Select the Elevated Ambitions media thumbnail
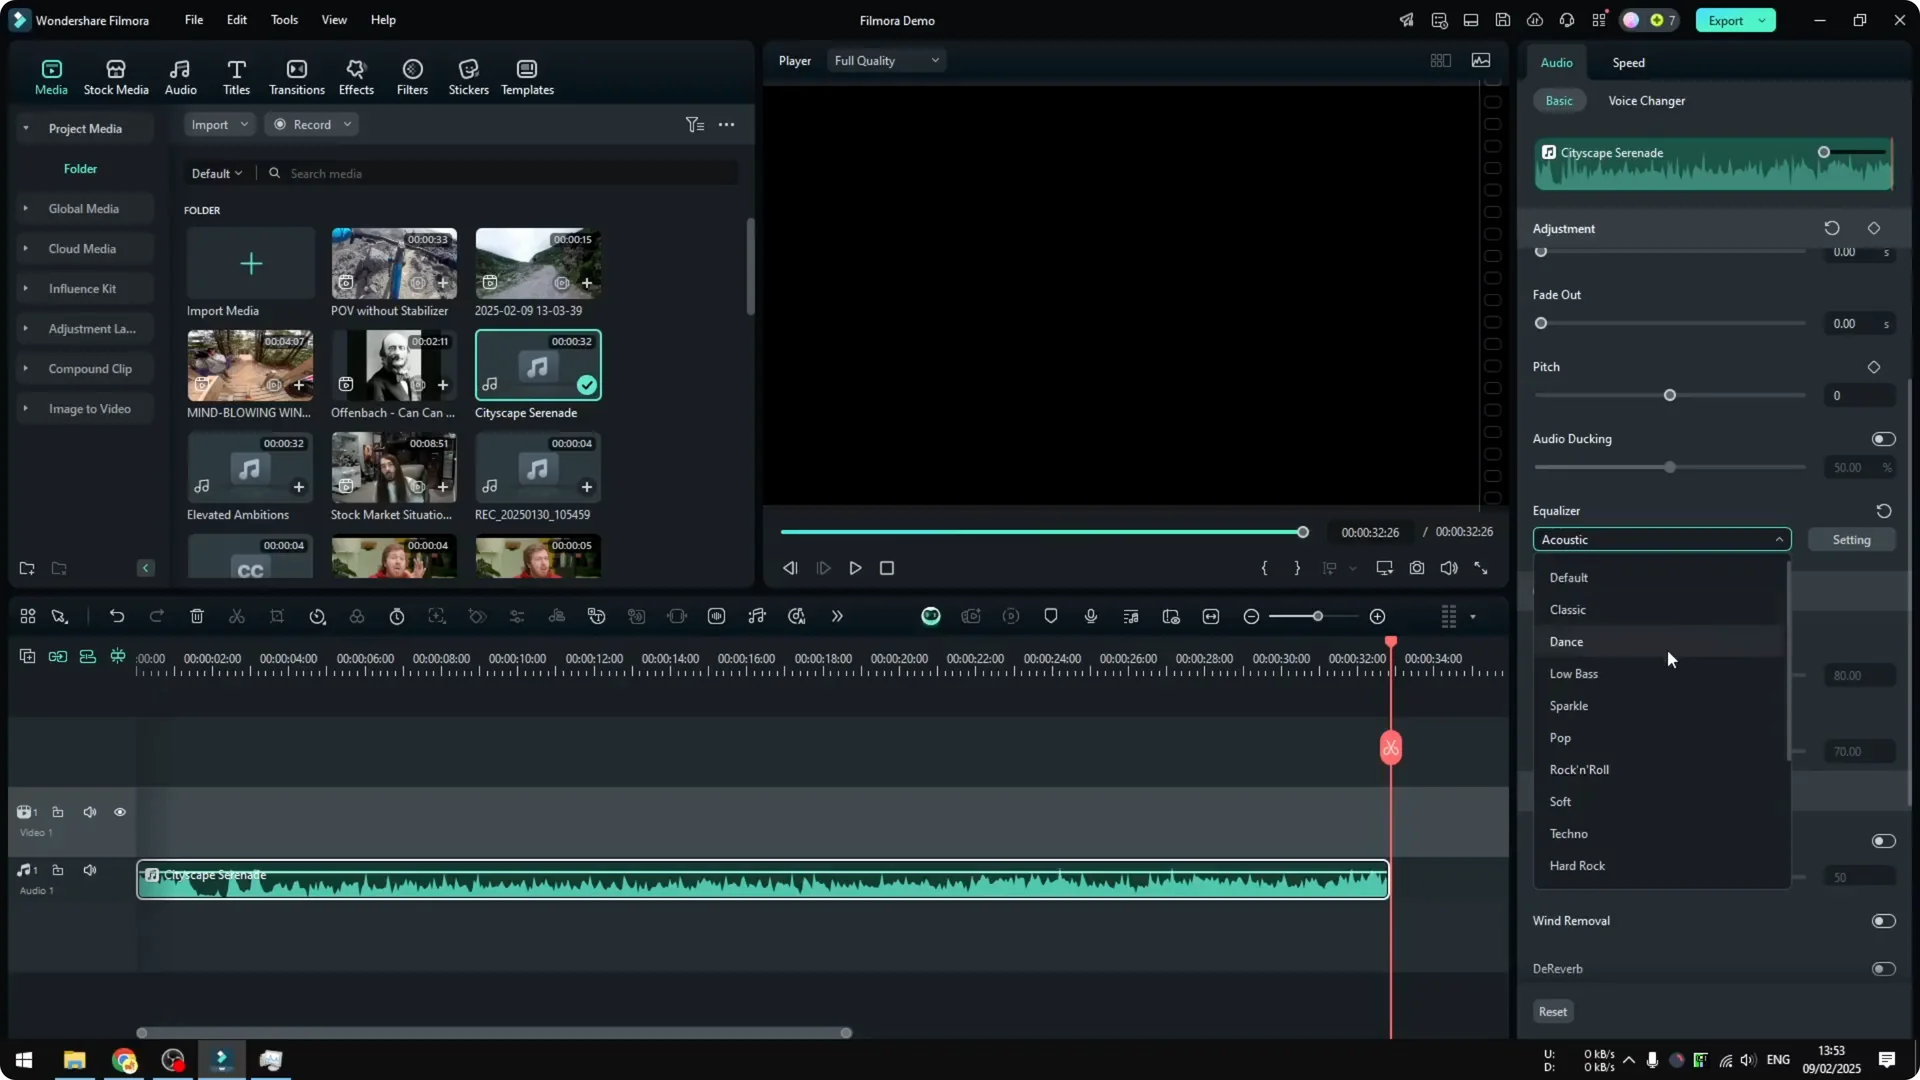 249,468
